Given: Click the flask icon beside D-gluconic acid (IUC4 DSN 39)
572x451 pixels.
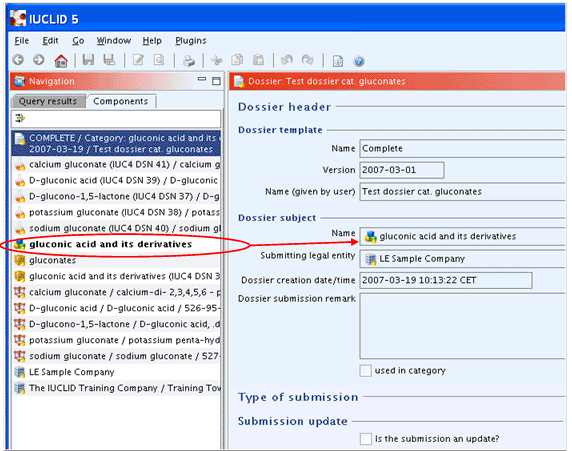Looking at the screenshot, I should (20, 181).
